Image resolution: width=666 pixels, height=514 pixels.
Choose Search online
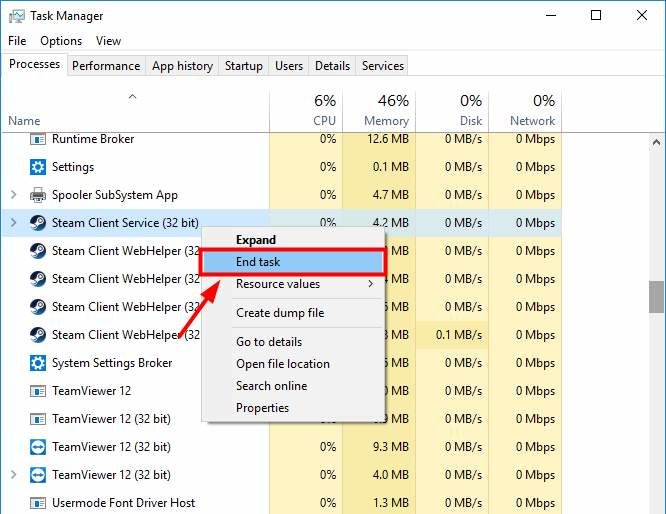pos(293,386)
